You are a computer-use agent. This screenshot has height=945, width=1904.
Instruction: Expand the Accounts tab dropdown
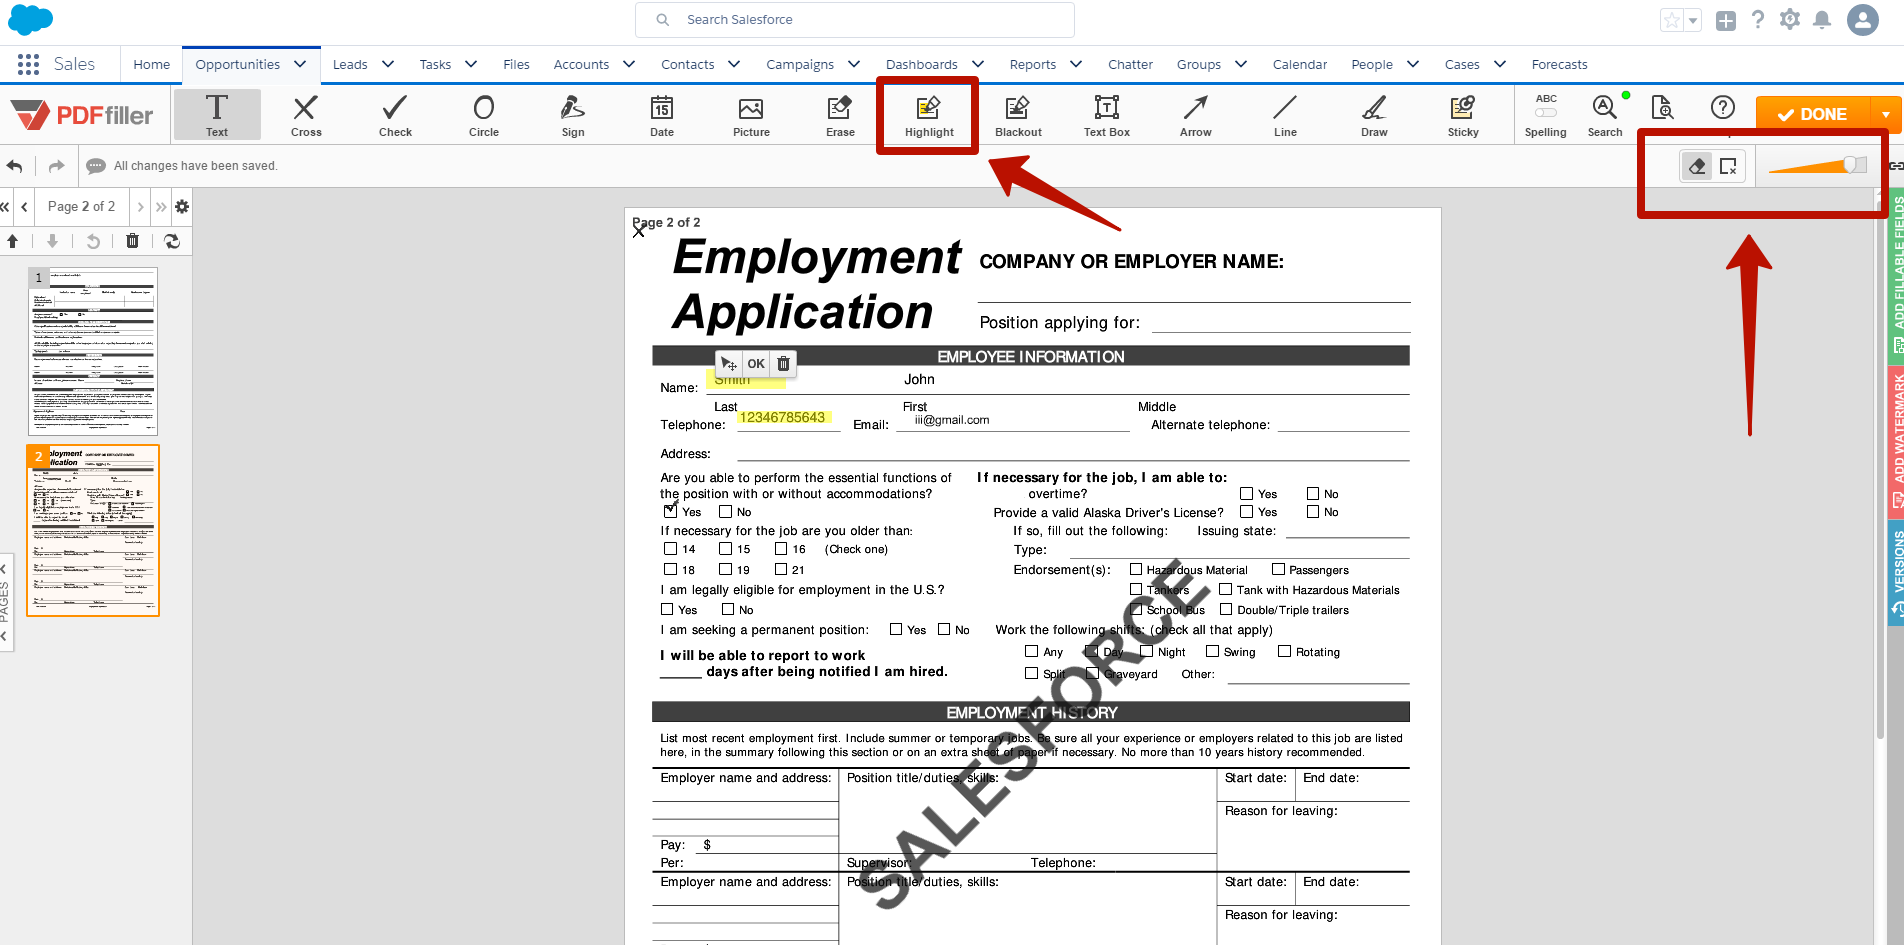pyautogui.click(x=629, y=64)
